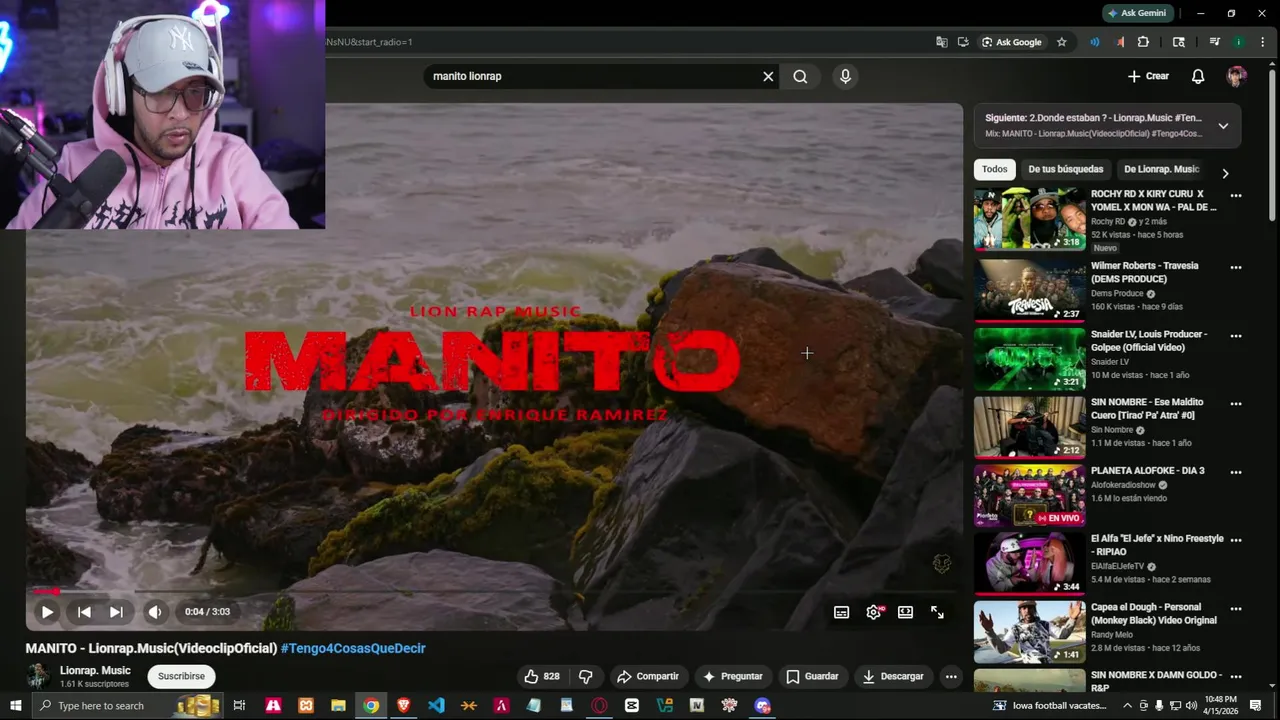The width and height of the screenshot is (1280, 720).
Task: Click Ask Gemini in Chrome title bar
Action: tap(1137, 13)
